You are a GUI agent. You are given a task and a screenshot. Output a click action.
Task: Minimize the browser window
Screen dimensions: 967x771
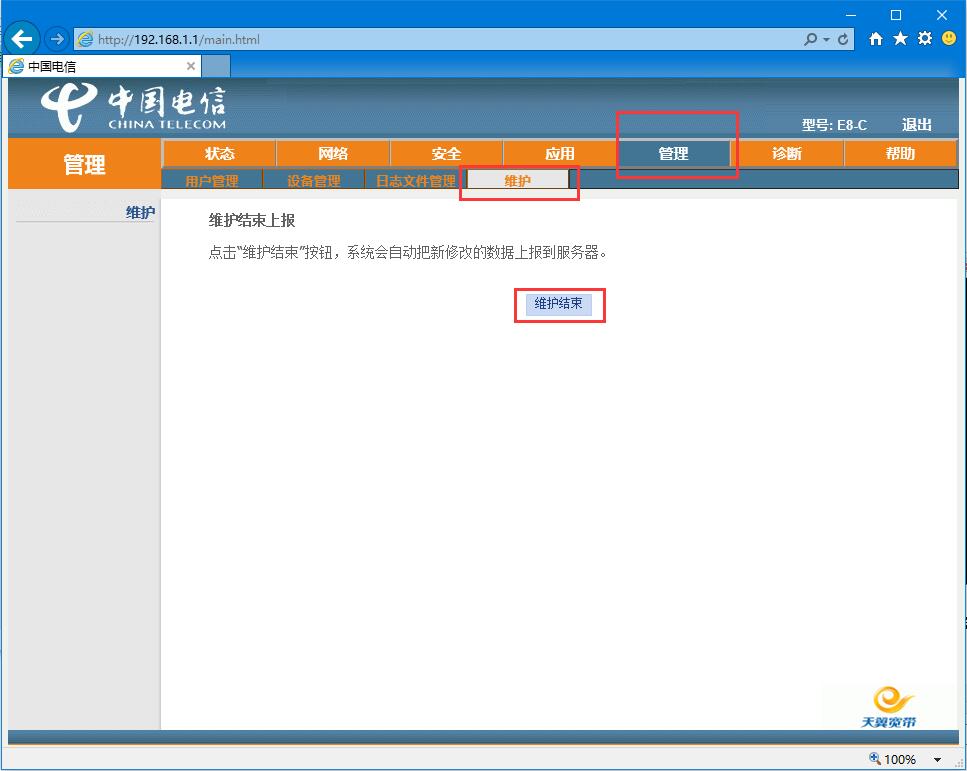pyautogui.click(x=851, y=15)
